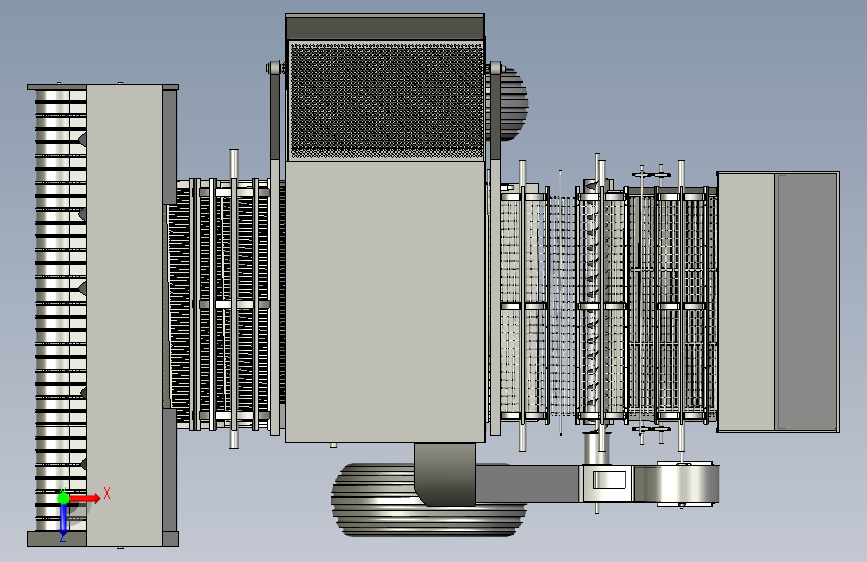
Task: Select the rubber tire at the model's bottom
Action: tap(429, 500)
